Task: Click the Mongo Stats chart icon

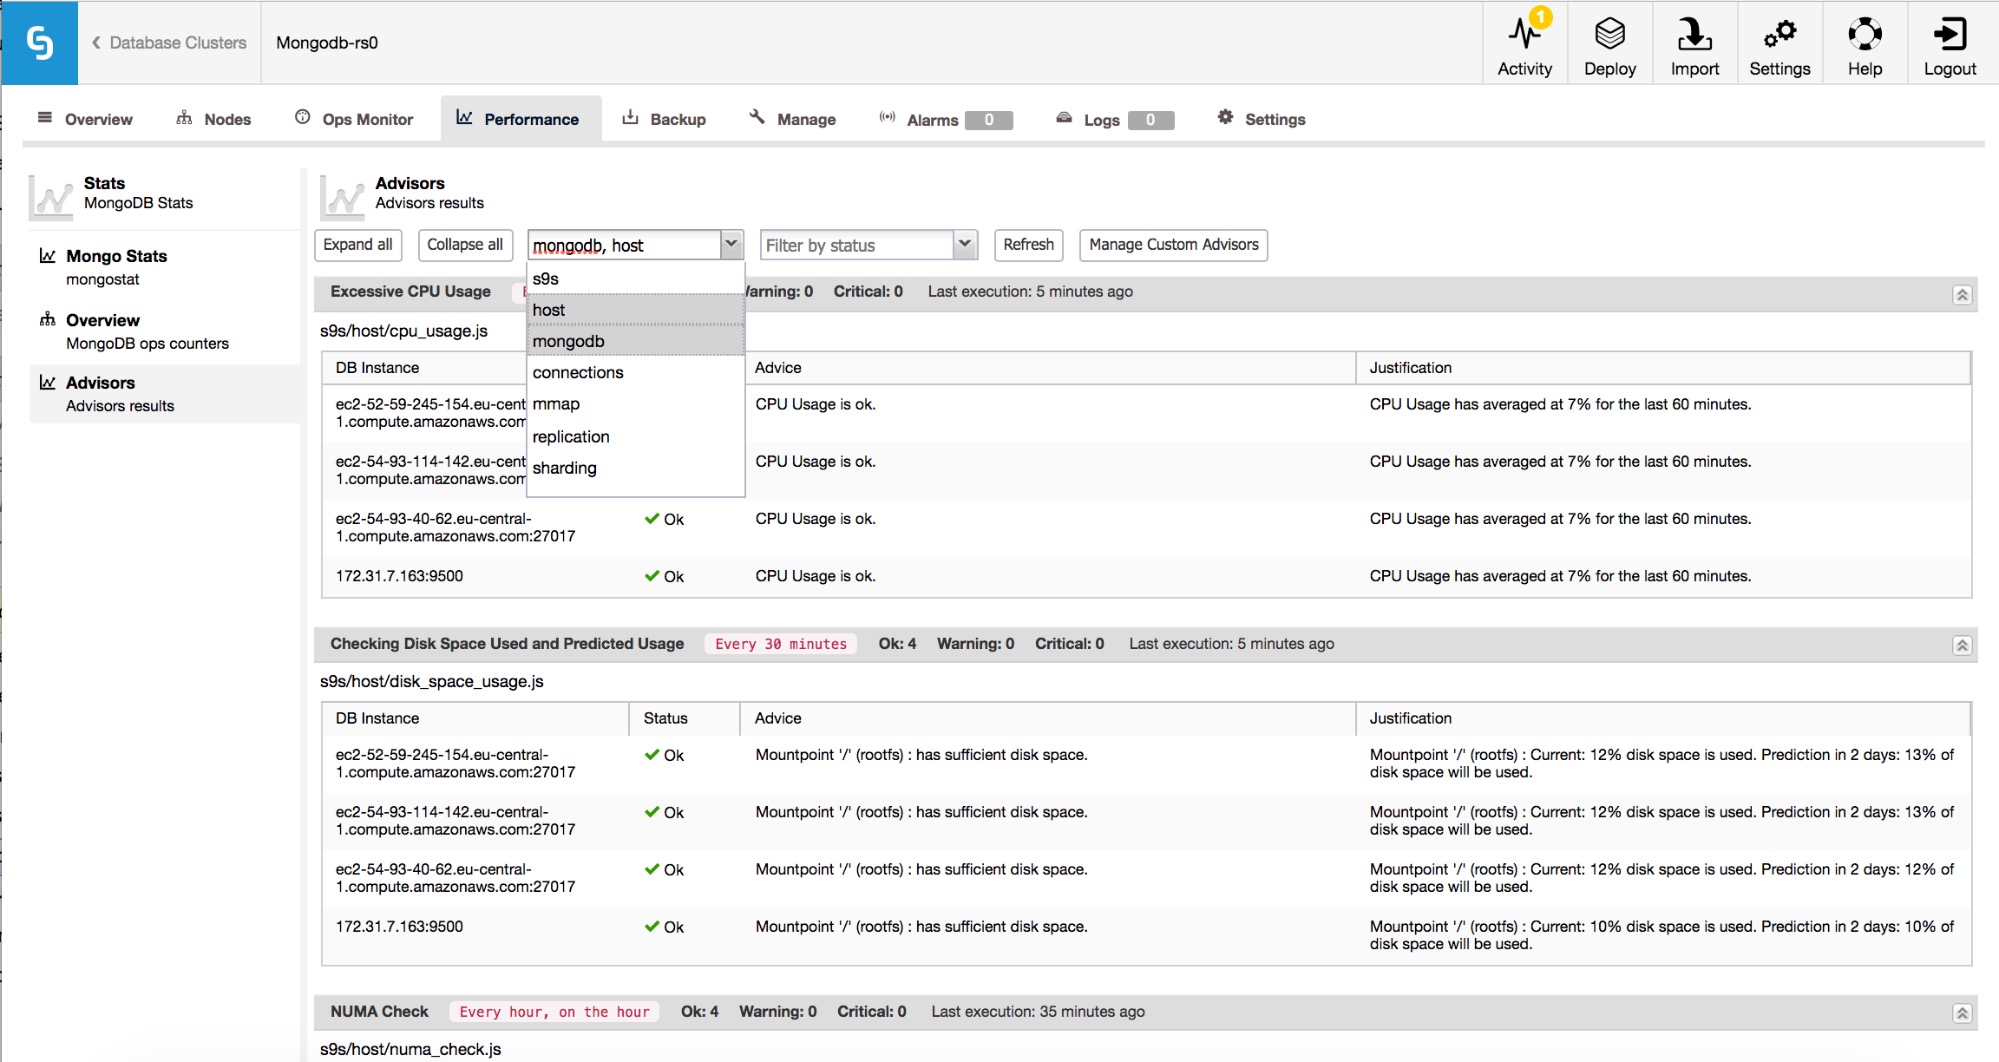Action: pos(47,256)
